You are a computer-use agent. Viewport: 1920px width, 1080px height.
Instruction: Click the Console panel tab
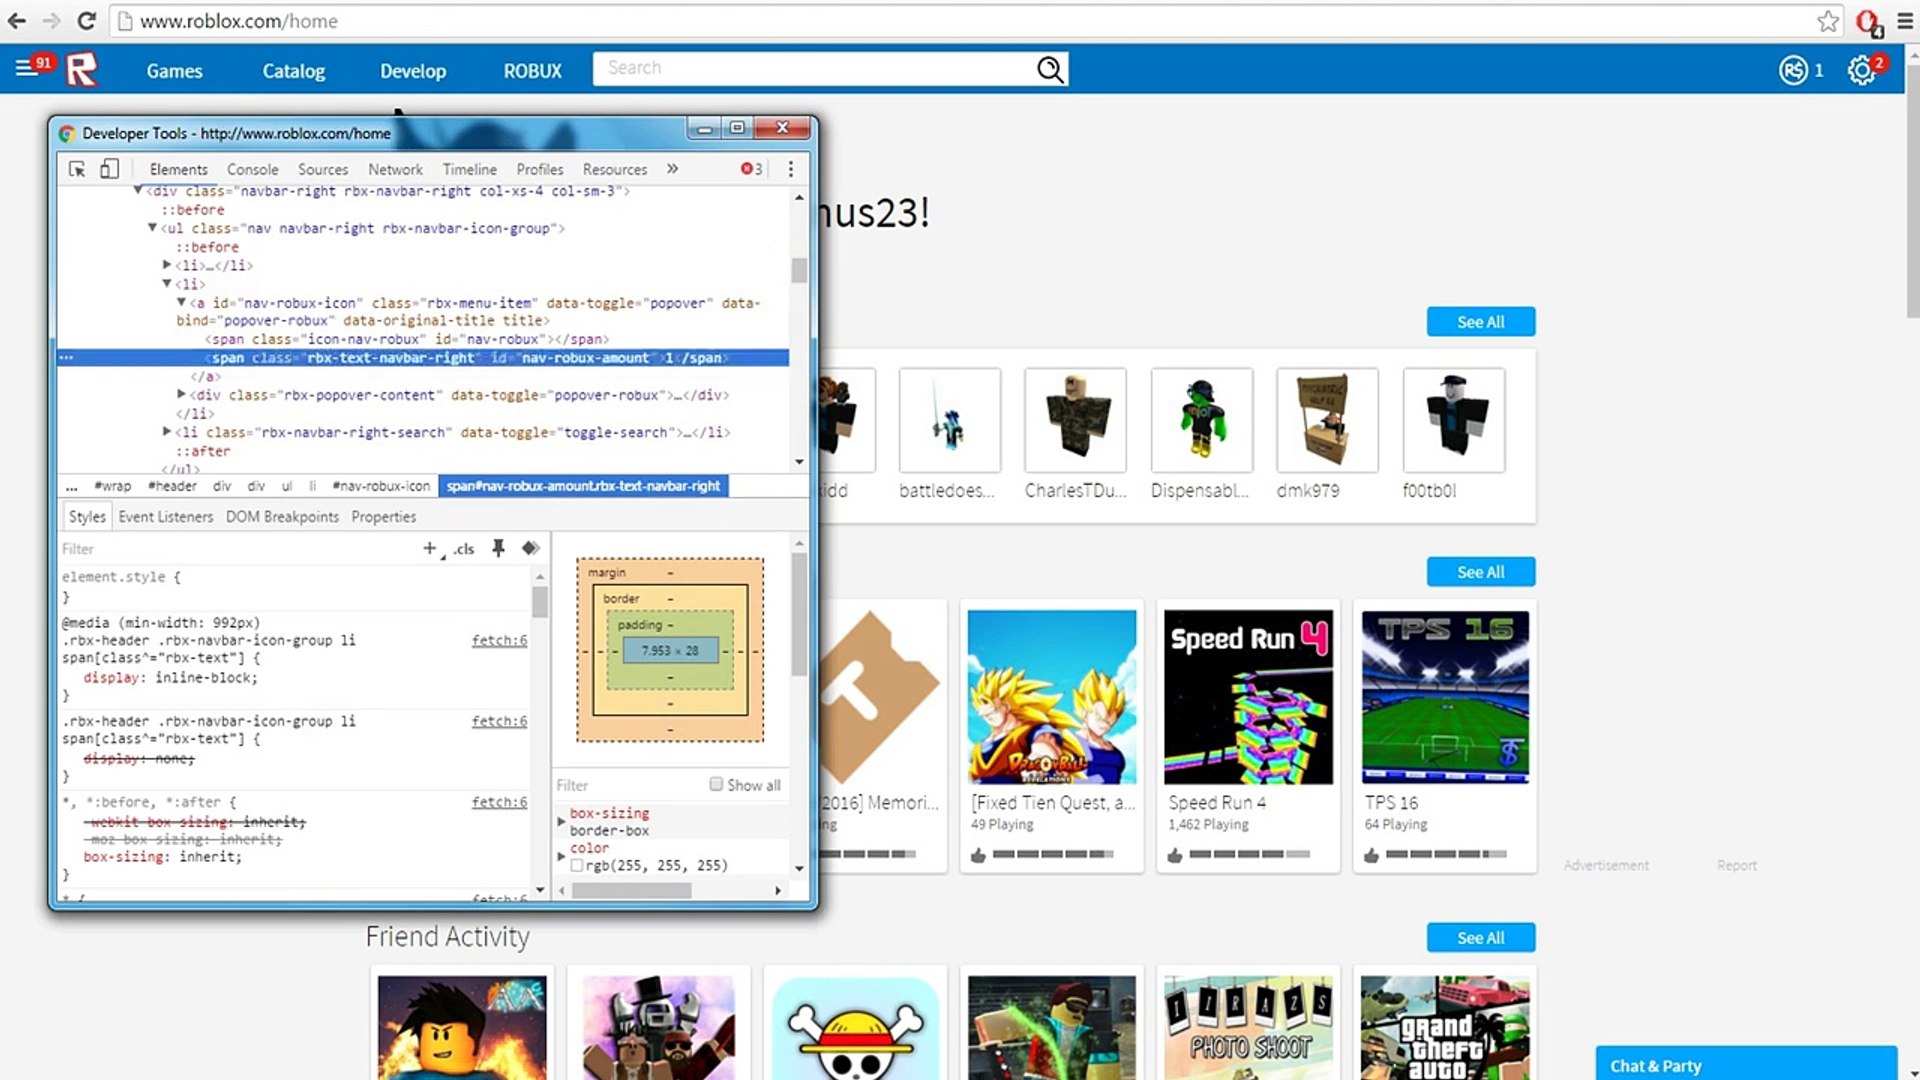point(251,169)
